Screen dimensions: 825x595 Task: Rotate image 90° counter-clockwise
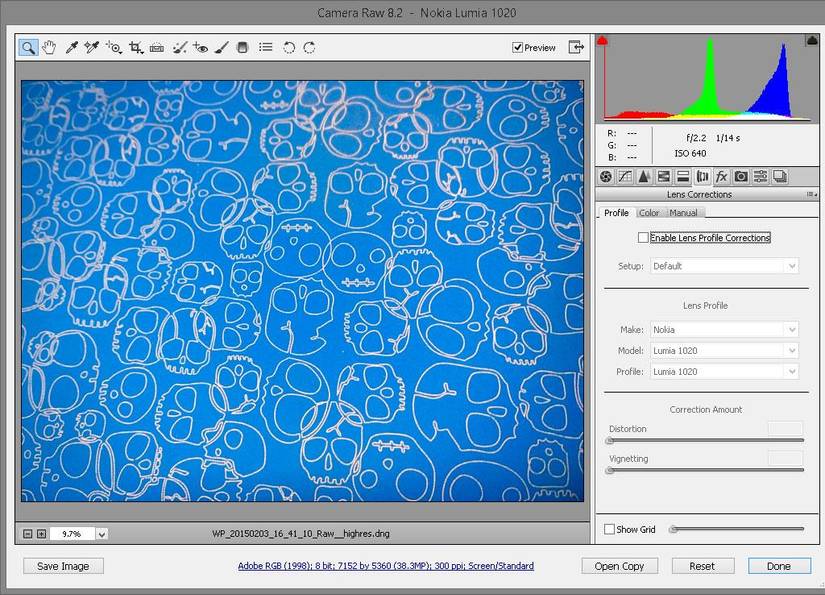click(289, 48)
